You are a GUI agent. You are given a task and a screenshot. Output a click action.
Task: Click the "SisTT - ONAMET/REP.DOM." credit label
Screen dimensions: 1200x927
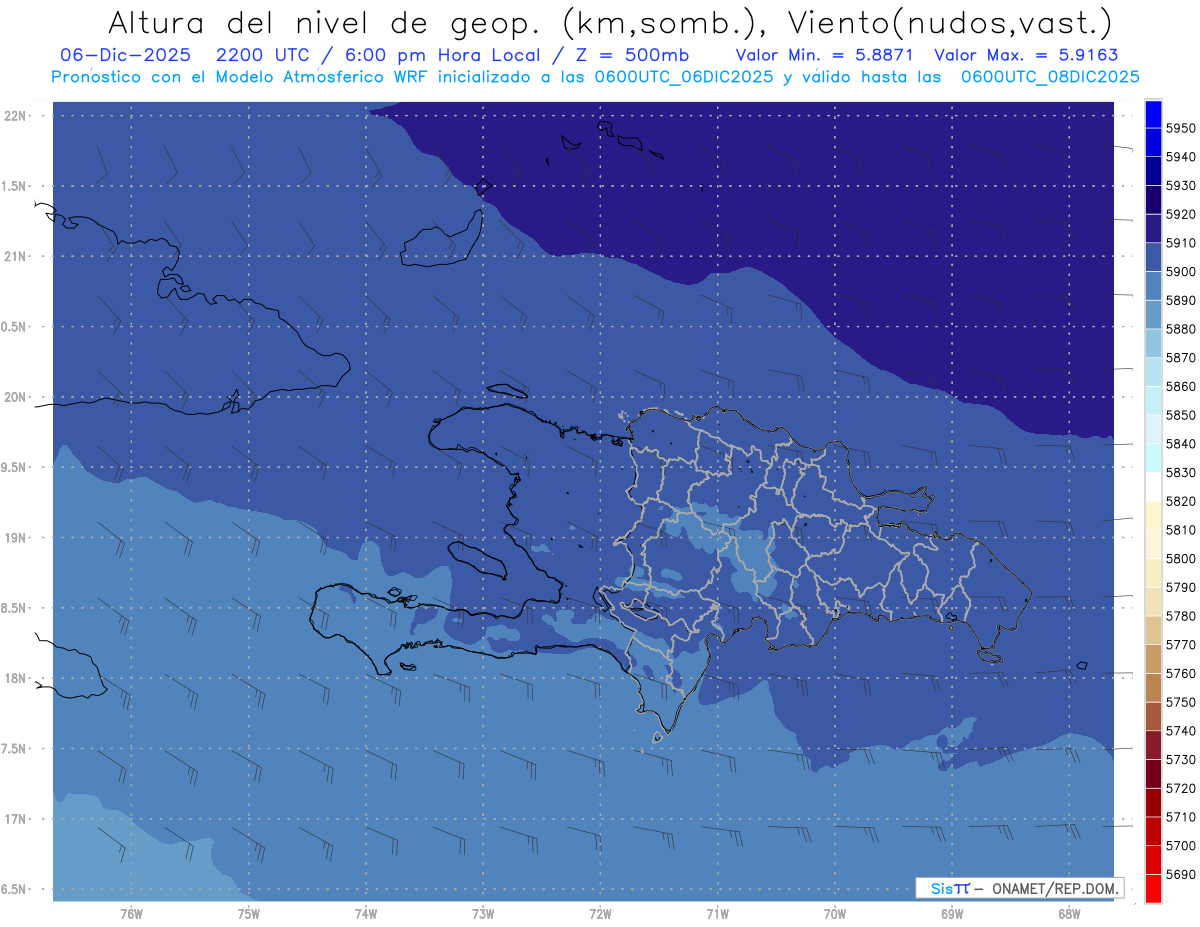point(1019,888)
